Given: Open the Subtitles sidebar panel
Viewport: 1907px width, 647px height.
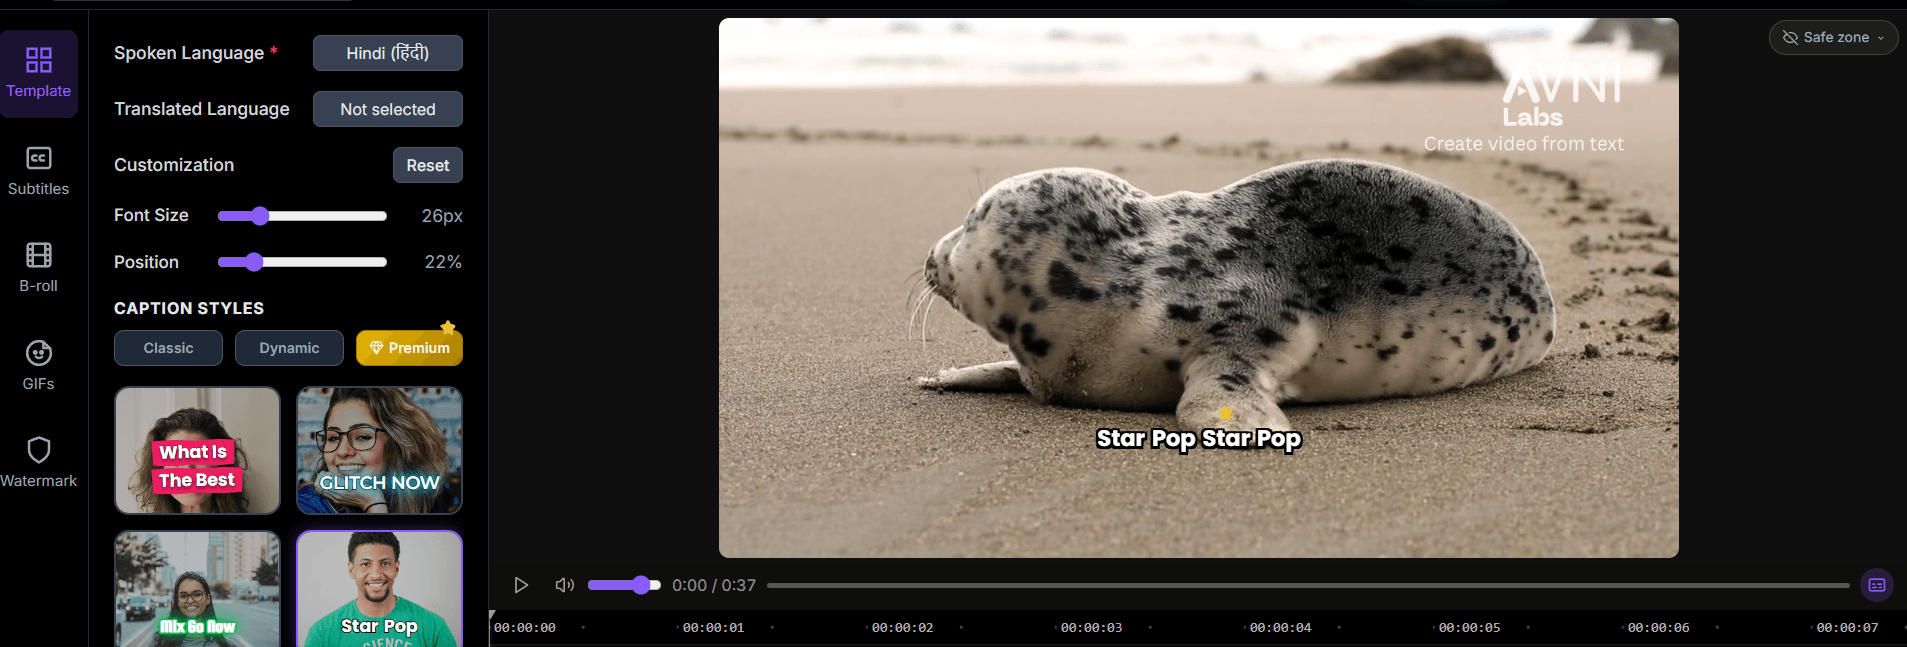Looking at the screenshot, I should coord(39,171).
